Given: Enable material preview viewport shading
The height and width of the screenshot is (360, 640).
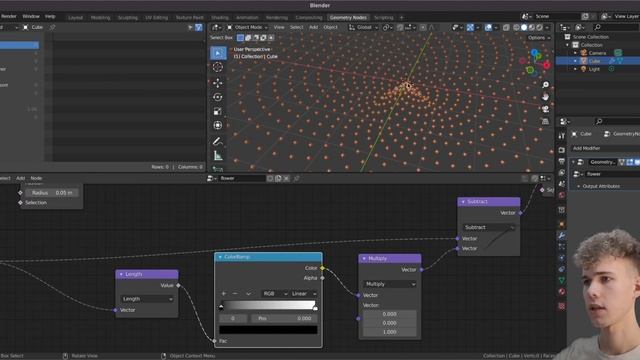Looking at the screenshot, I should 532,27.
